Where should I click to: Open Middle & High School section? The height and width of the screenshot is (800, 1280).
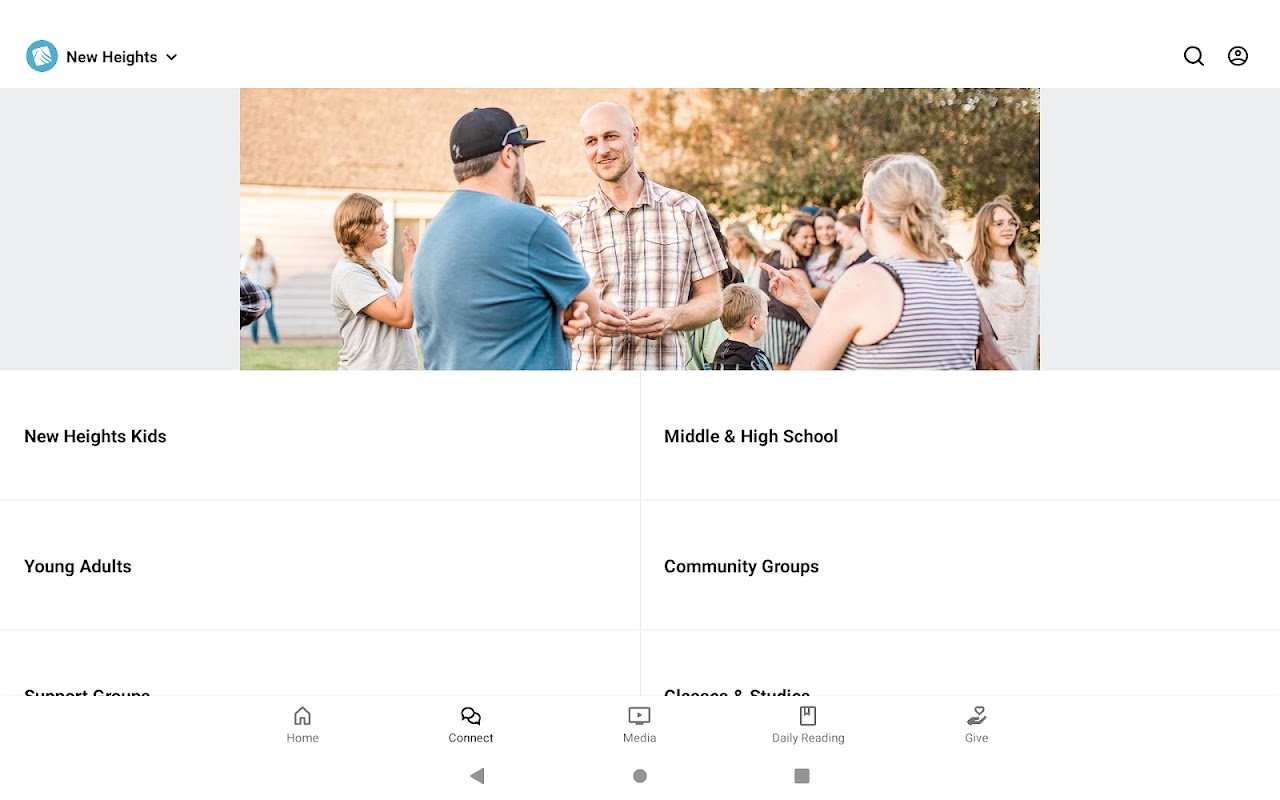[960, 436]
